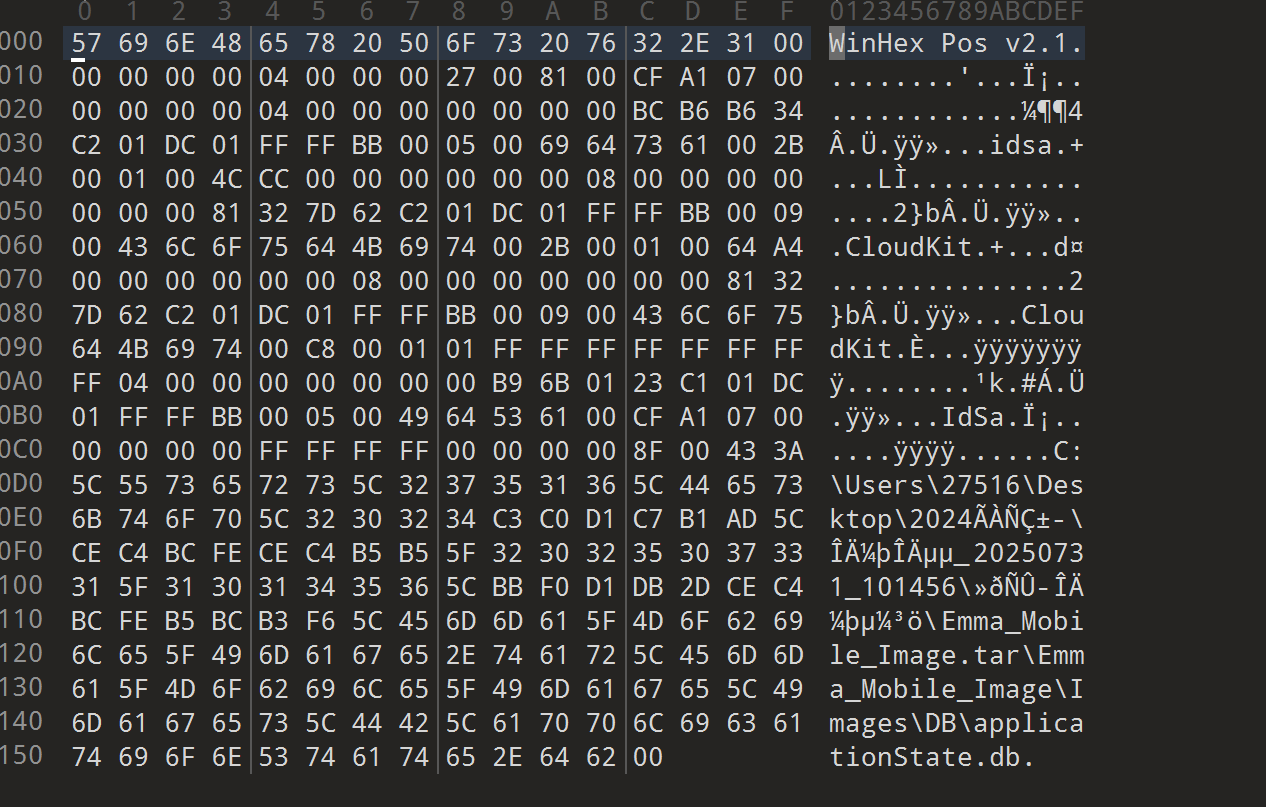Select hex column header A
Screen dimensions: 1266x807
tap(553, 11)
